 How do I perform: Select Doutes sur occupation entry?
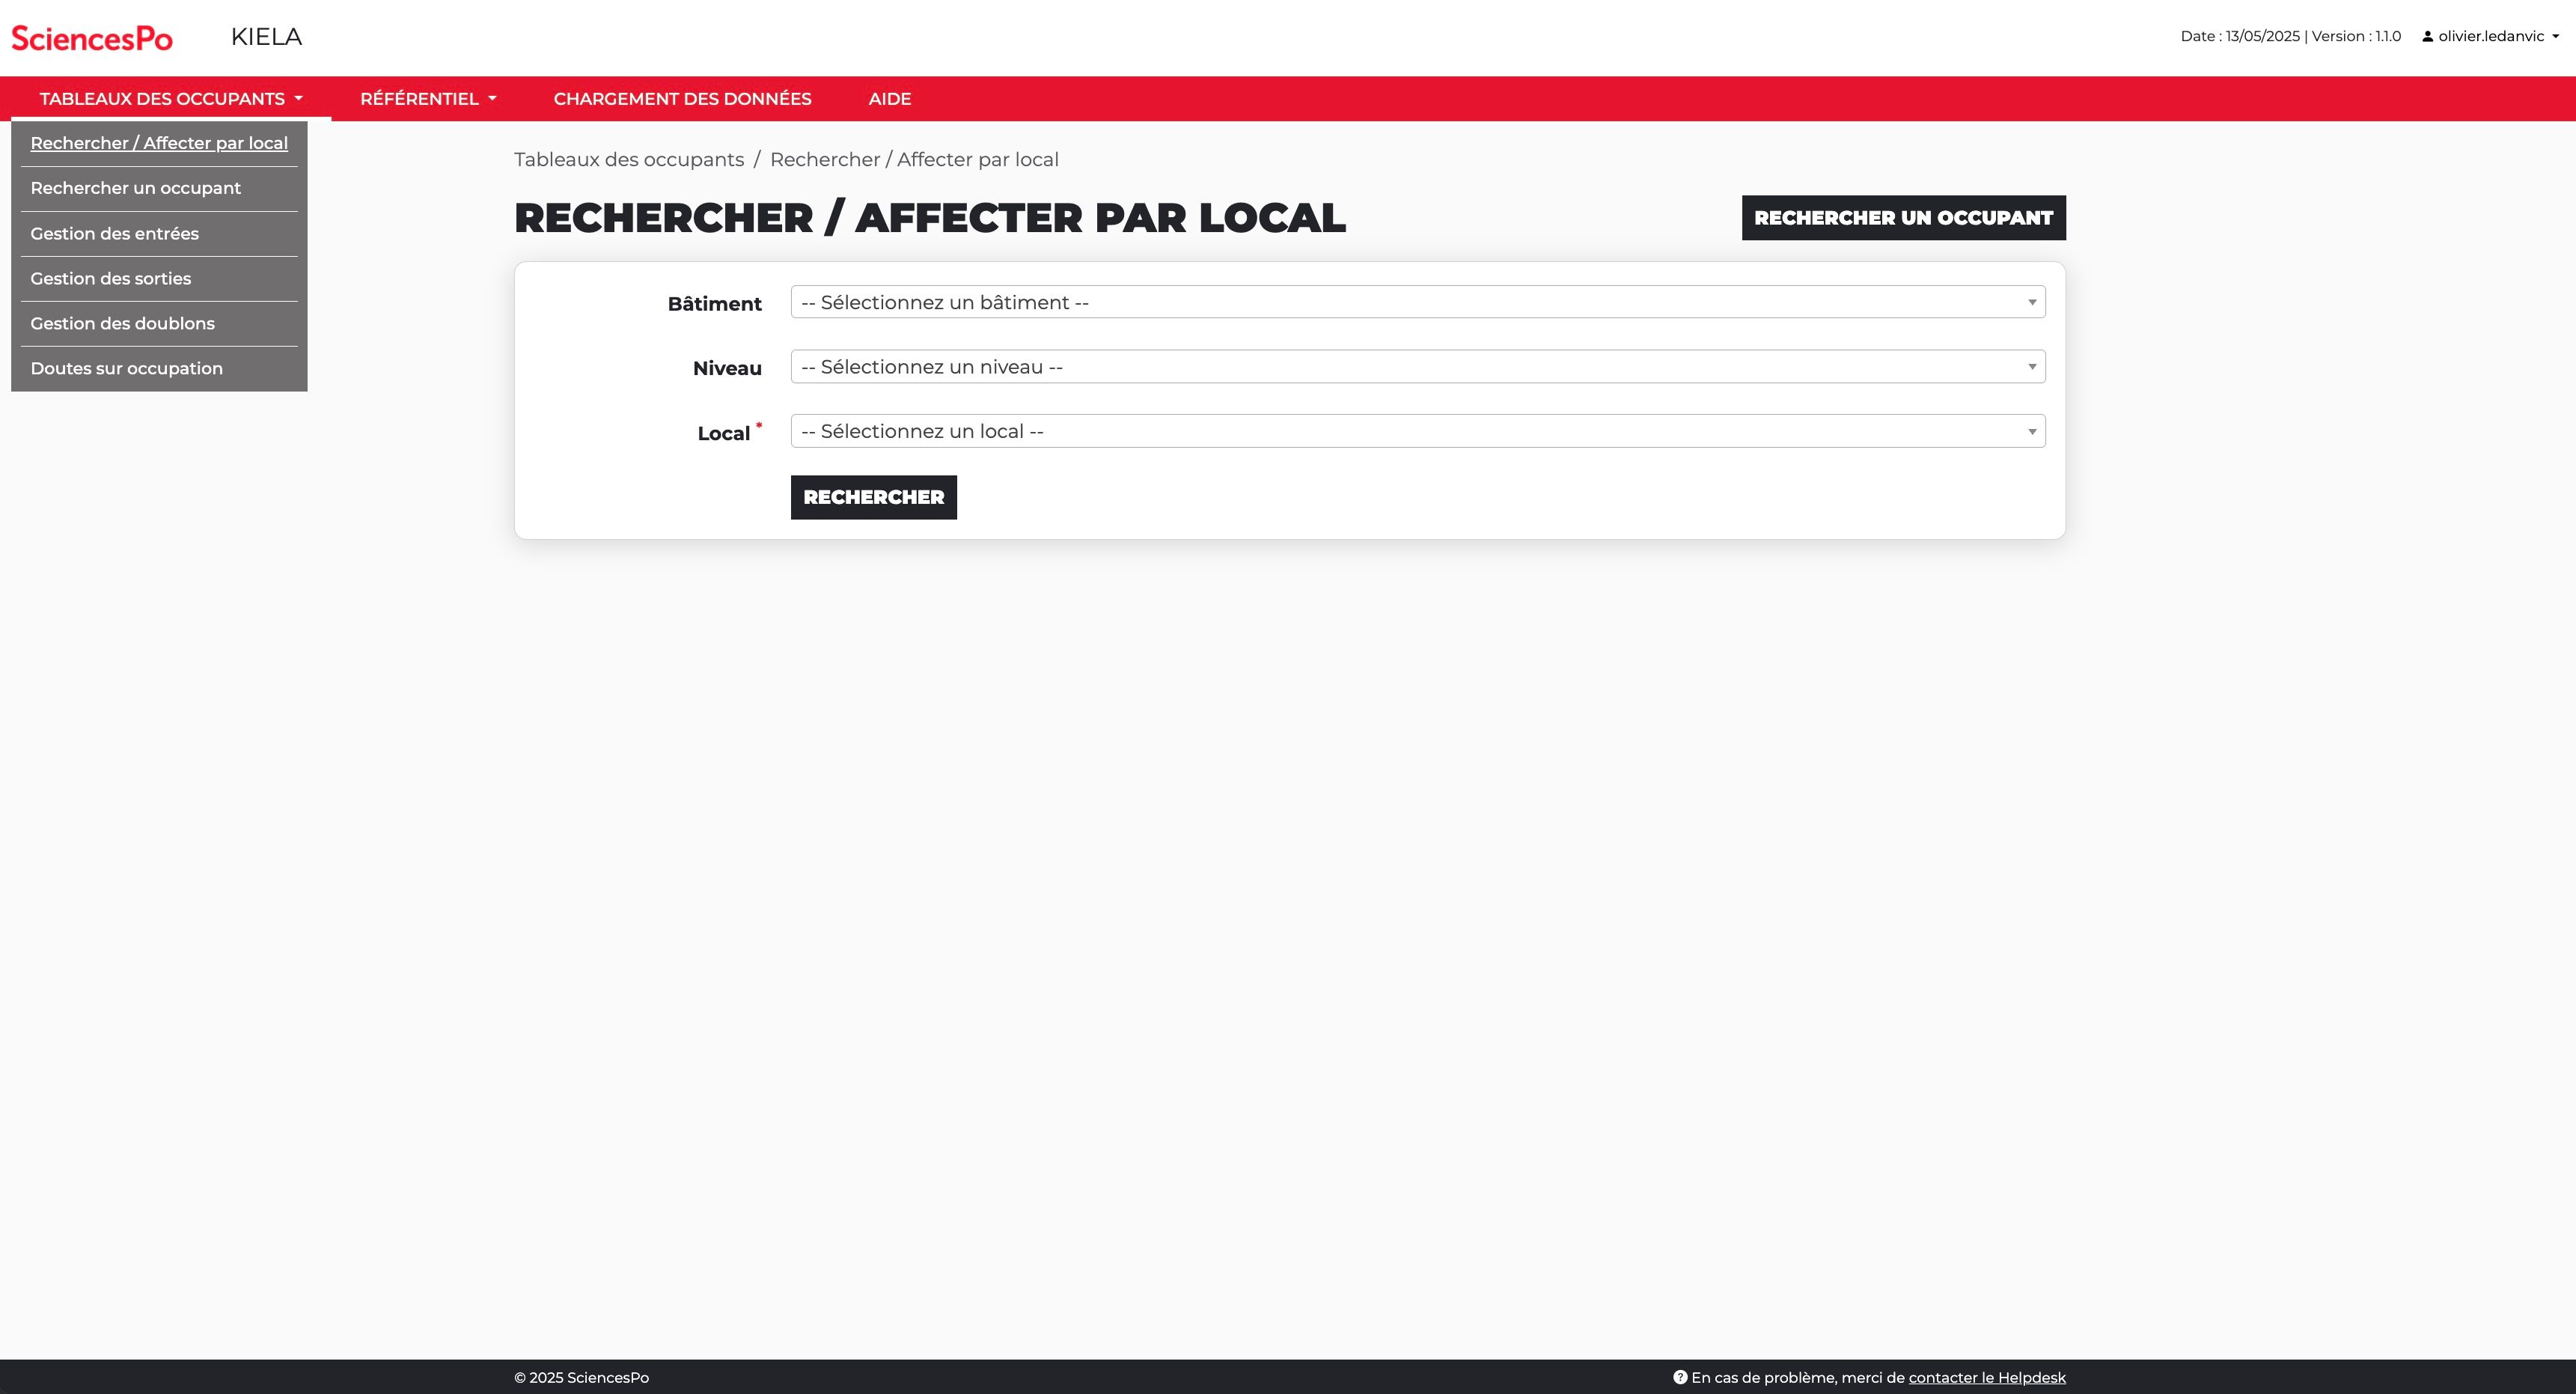[127, 369]
